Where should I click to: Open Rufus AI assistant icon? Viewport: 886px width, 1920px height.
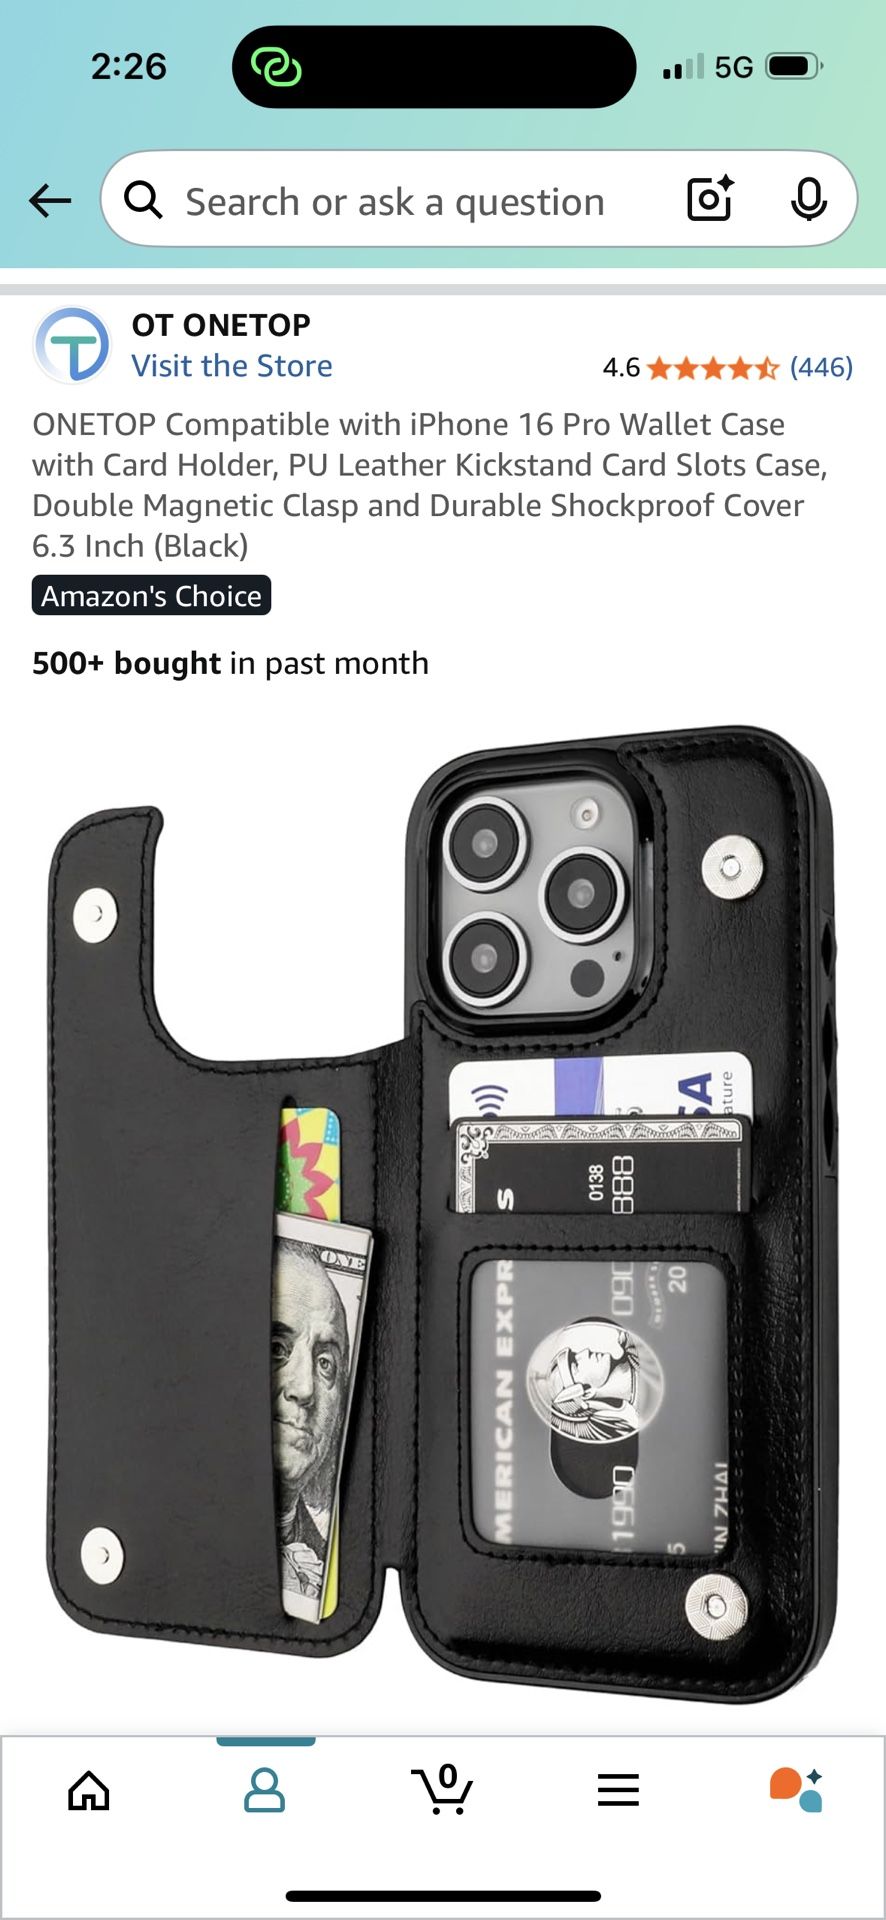(796, 1790)
